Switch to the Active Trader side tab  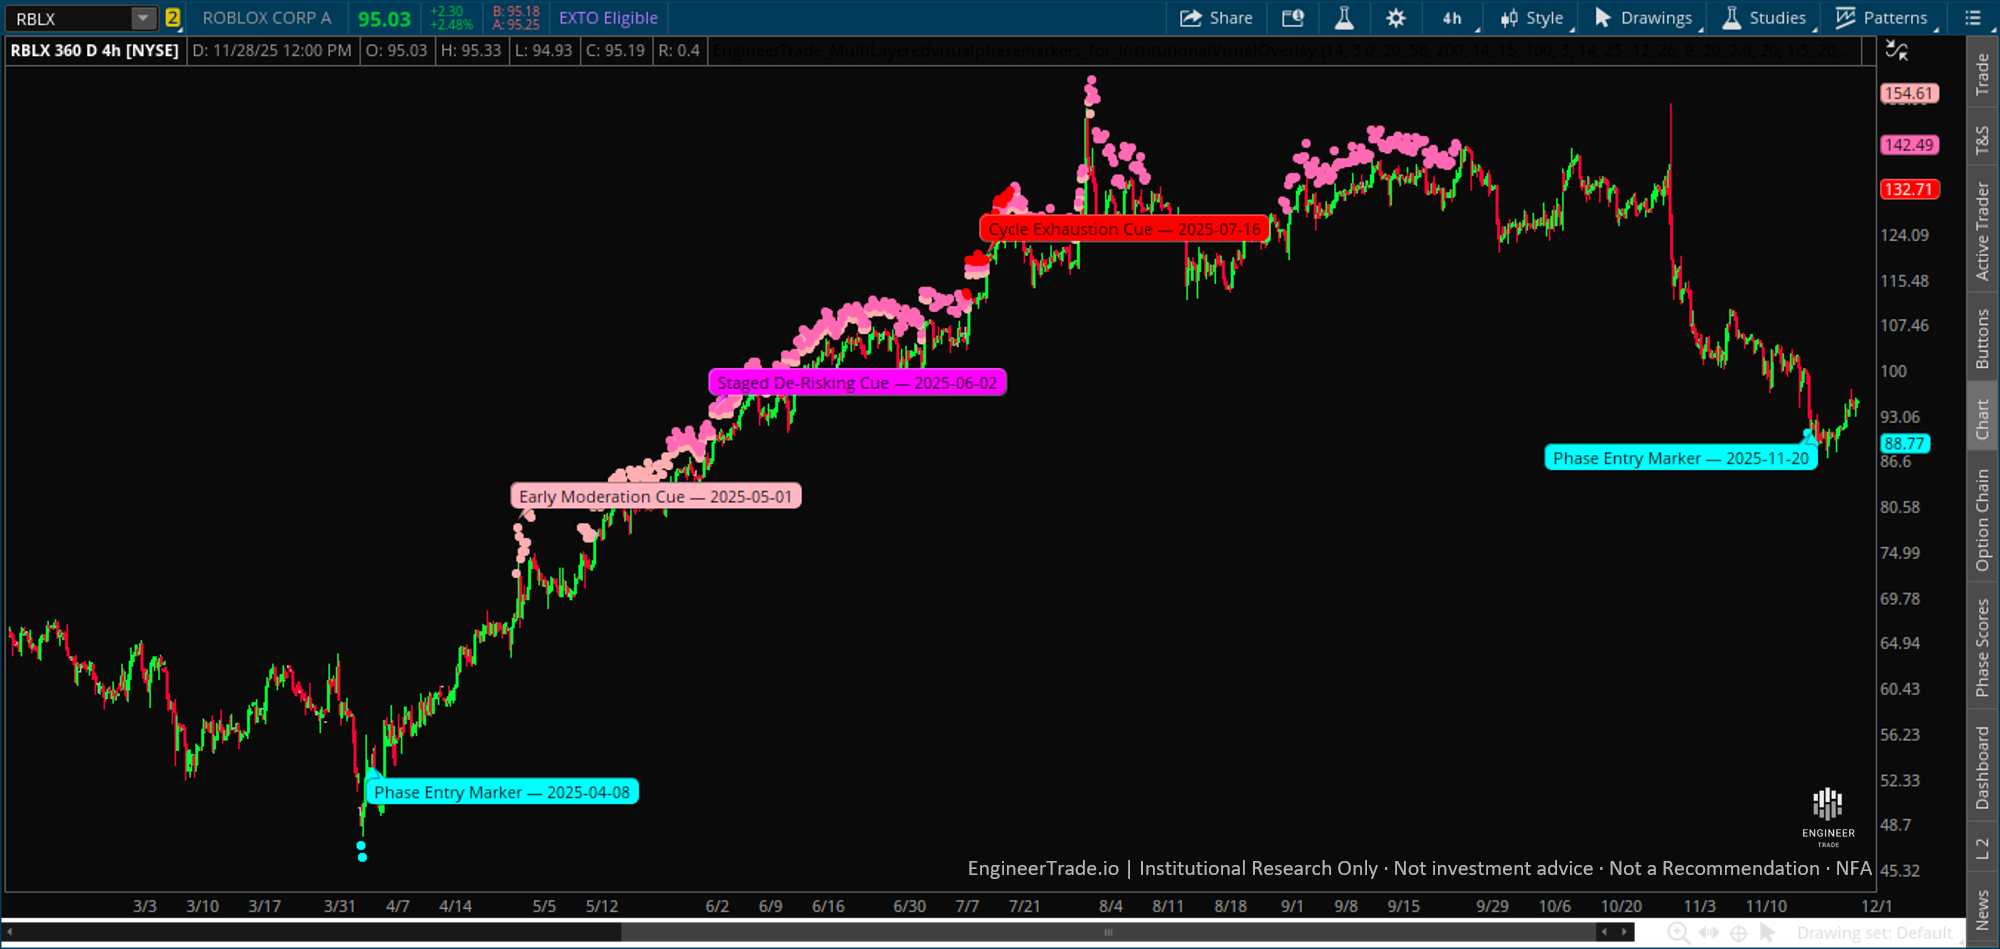coord(1982,231)
